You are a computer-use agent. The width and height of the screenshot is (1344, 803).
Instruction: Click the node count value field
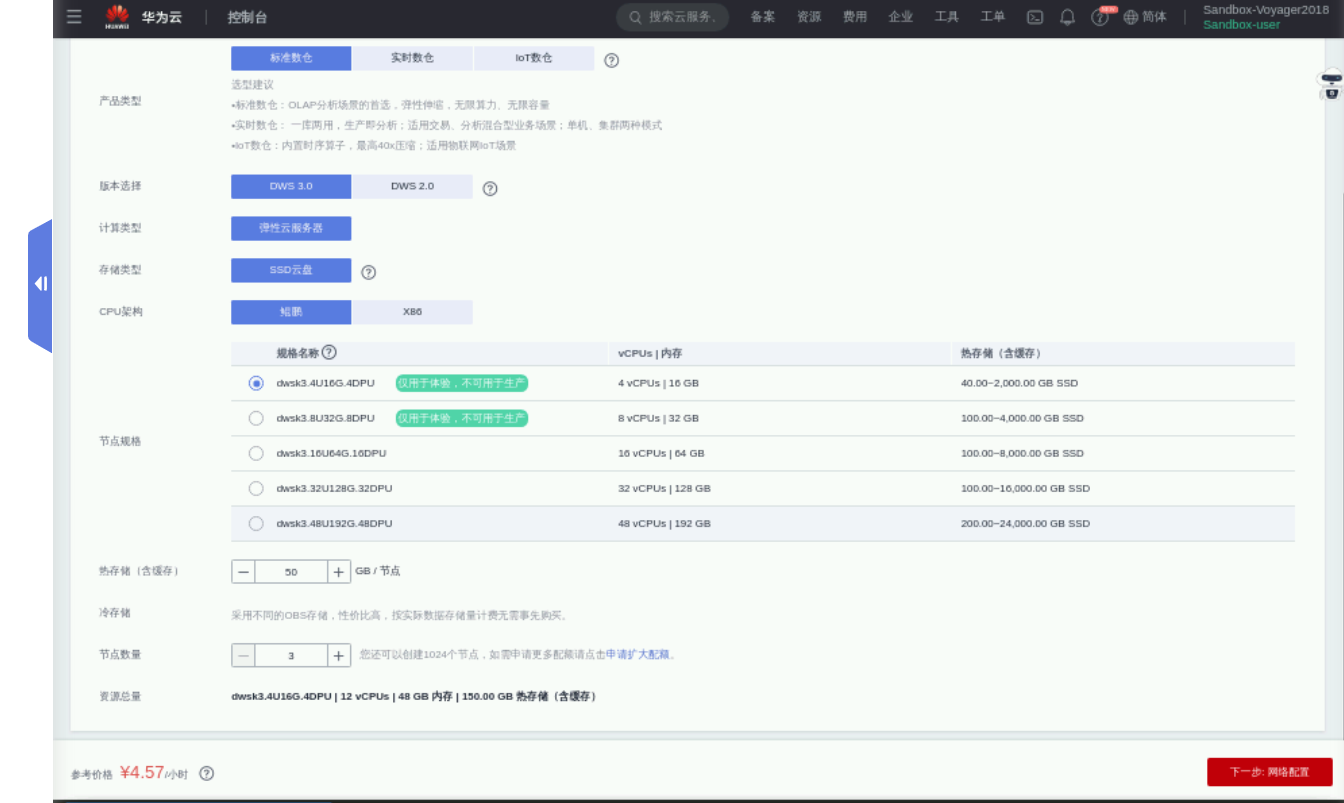[x=291, y=656]
